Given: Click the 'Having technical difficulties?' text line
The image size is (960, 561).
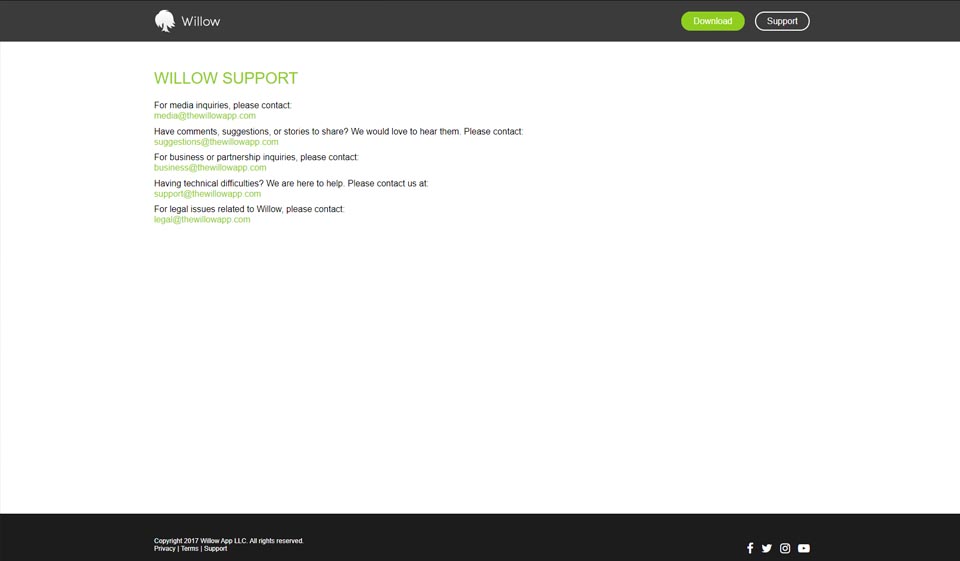Looking at the screenshot, I should (290, 184).
